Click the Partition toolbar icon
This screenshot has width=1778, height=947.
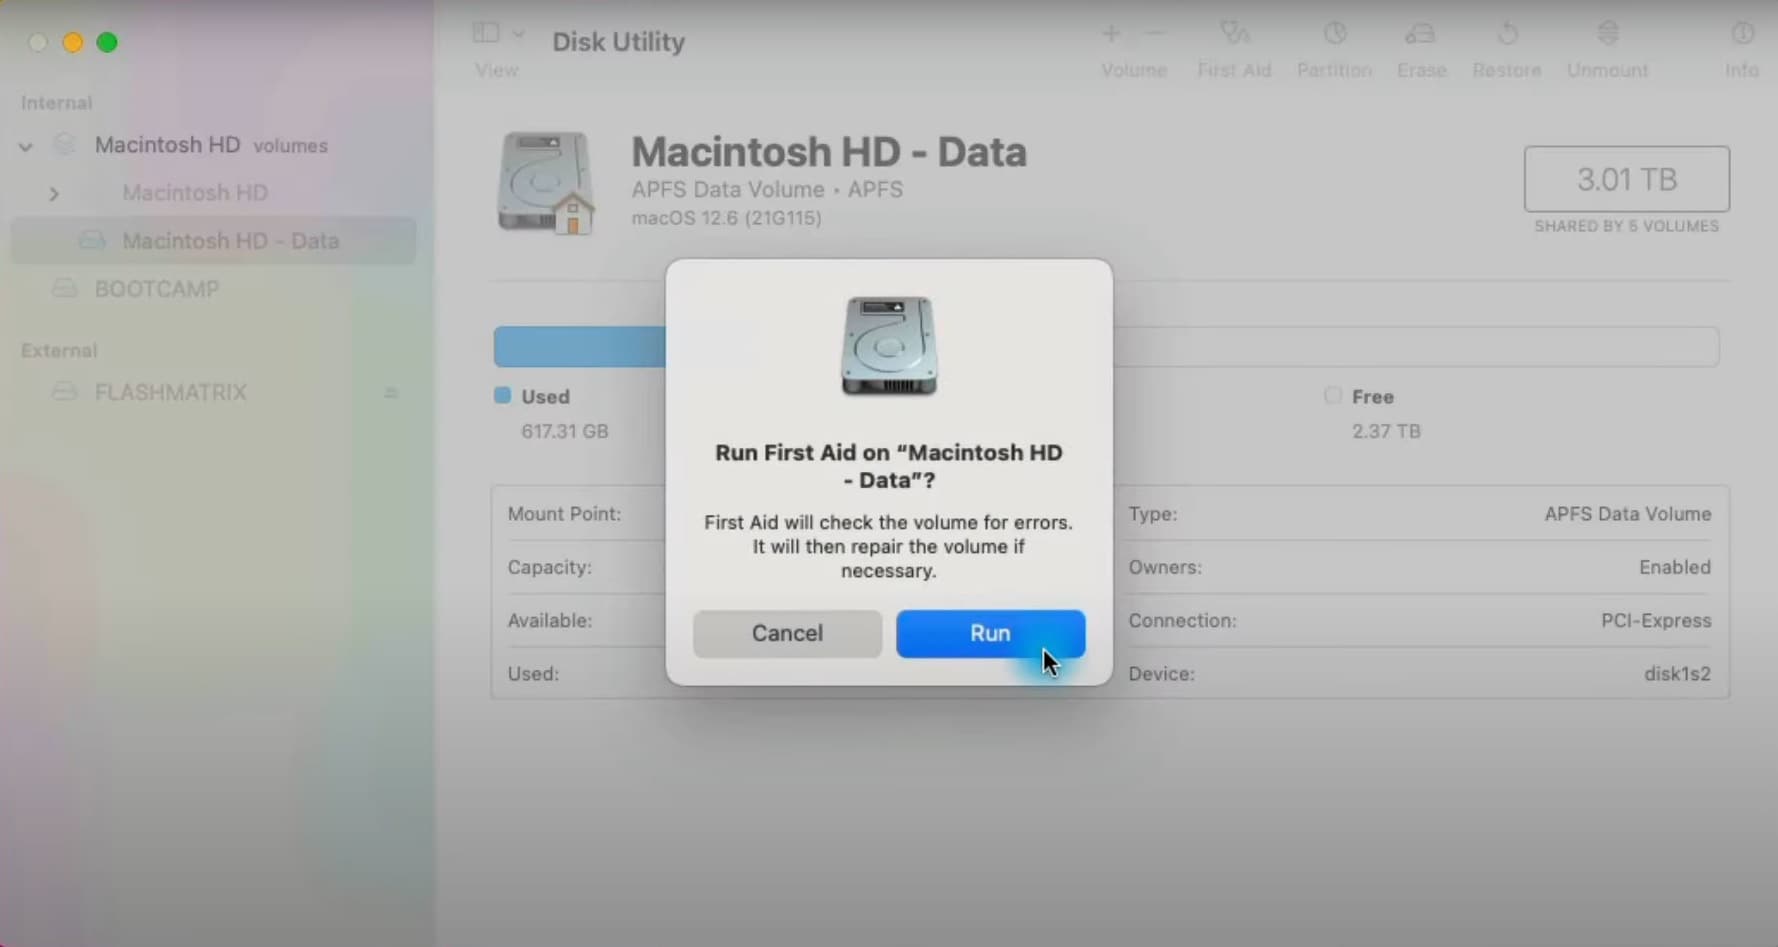point(1334,34)
